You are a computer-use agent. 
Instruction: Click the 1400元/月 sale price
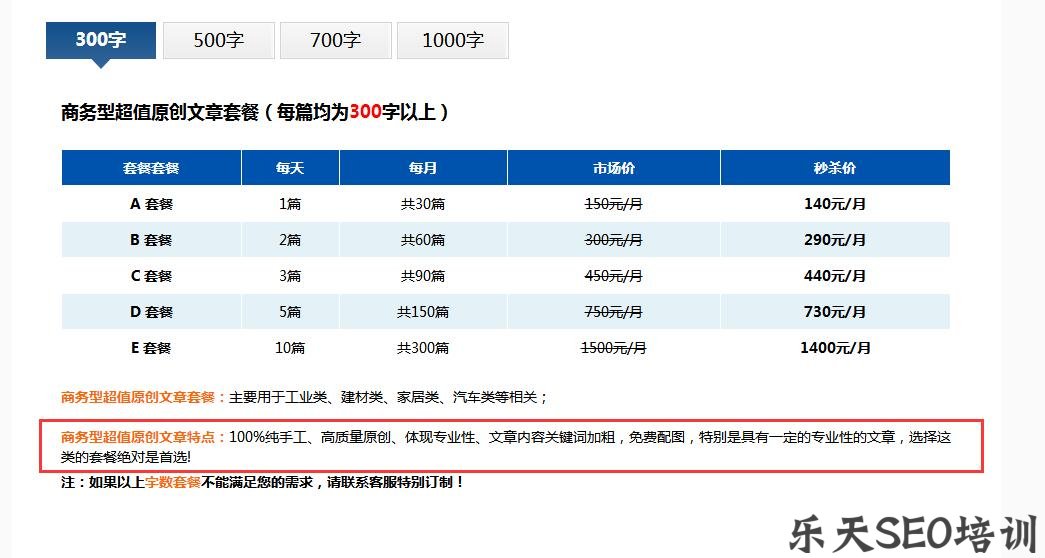click(835, 348)
